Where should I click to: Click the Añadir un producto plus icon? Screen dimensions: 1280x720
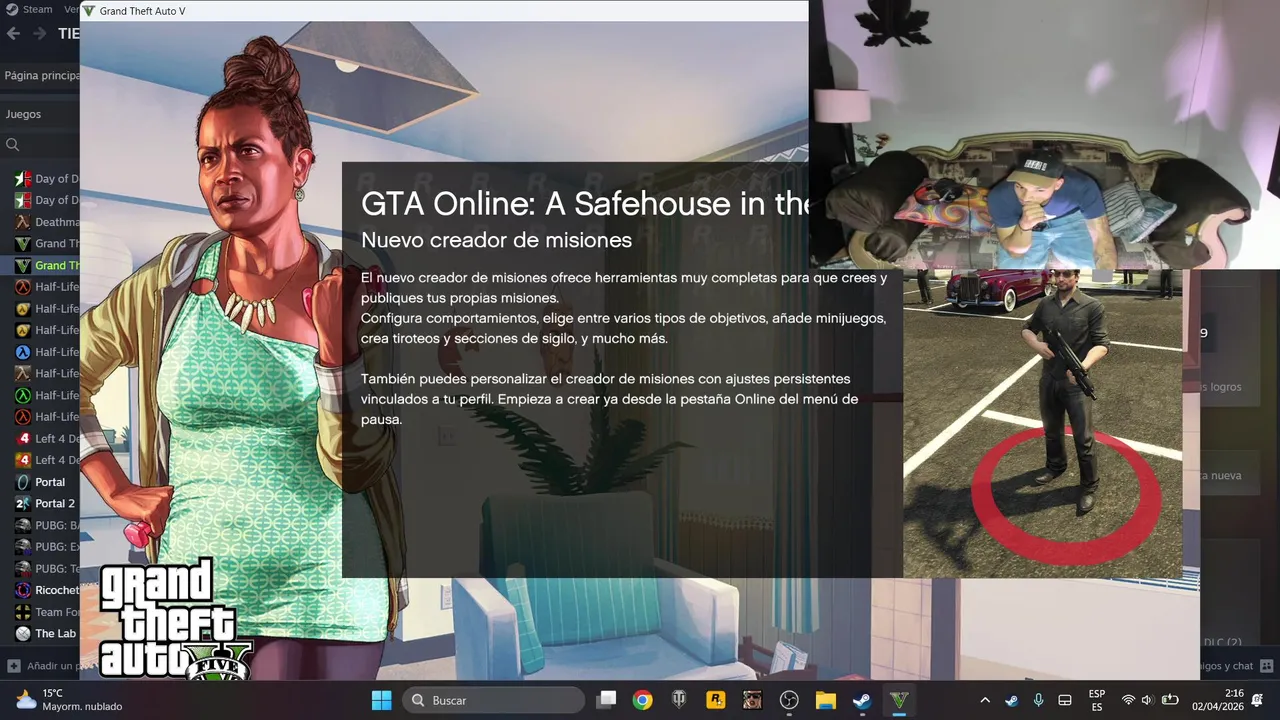[13, 665]
